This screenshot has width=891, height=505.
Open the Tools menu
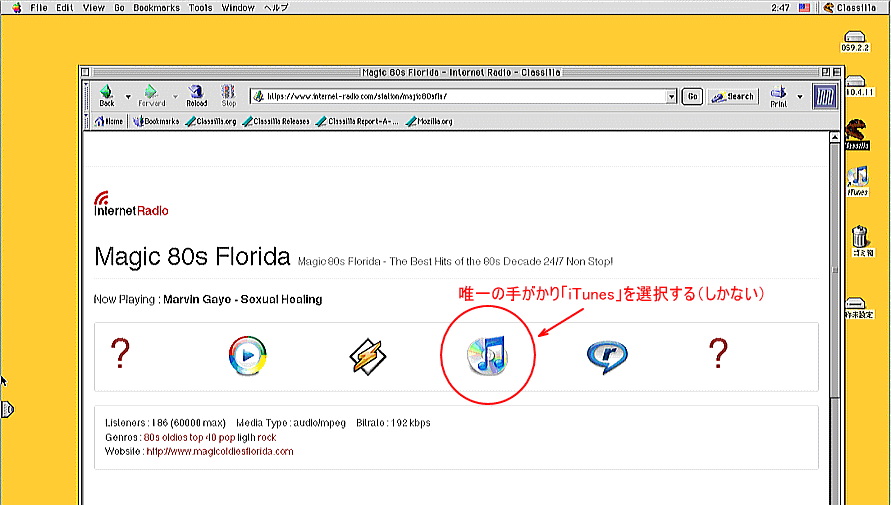click(200, 7)
